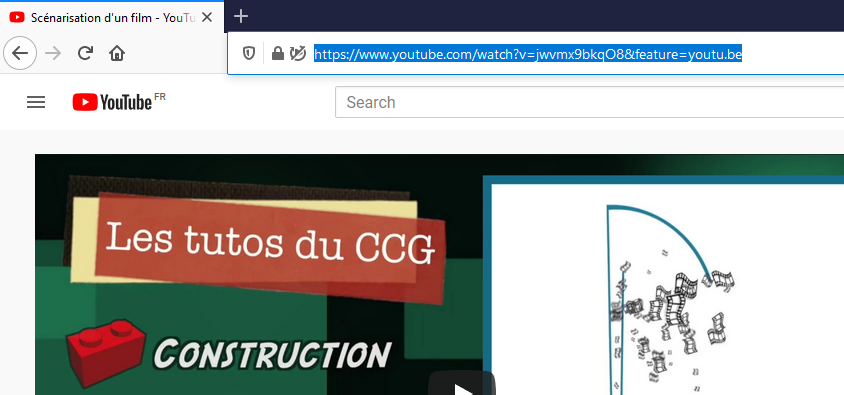Viewport: 844px width, 395px height.
Task: Click the FR country code beside logo
Action: (160, 97)
